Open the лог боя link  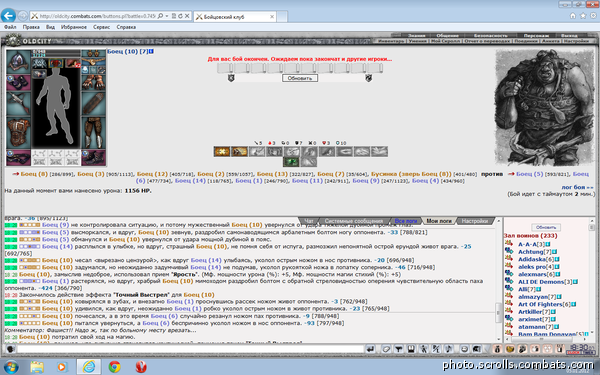577,187
